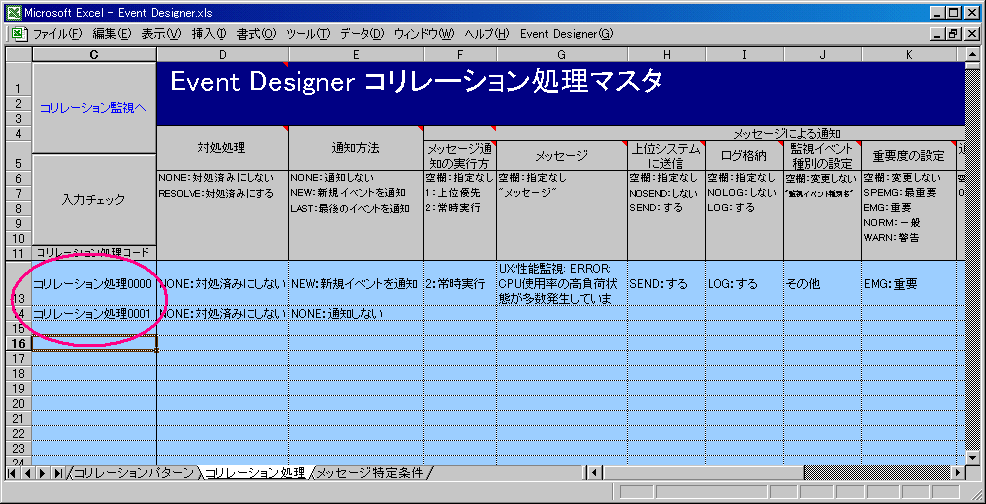Select cell コリレーション処理0001
This screenshot has height=504, width=986.
coord(94,313)
